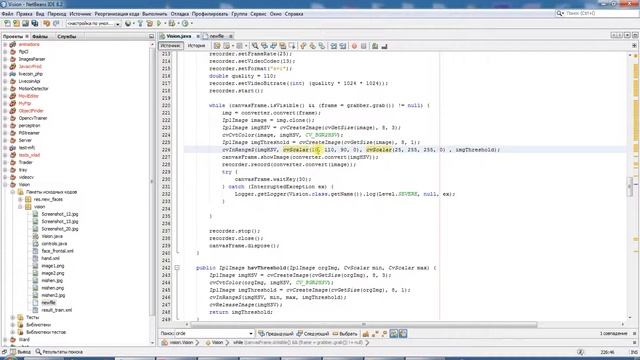640x360 pixels.
Task: Click the Следующий search button
Action: click(x=313, y=334)
